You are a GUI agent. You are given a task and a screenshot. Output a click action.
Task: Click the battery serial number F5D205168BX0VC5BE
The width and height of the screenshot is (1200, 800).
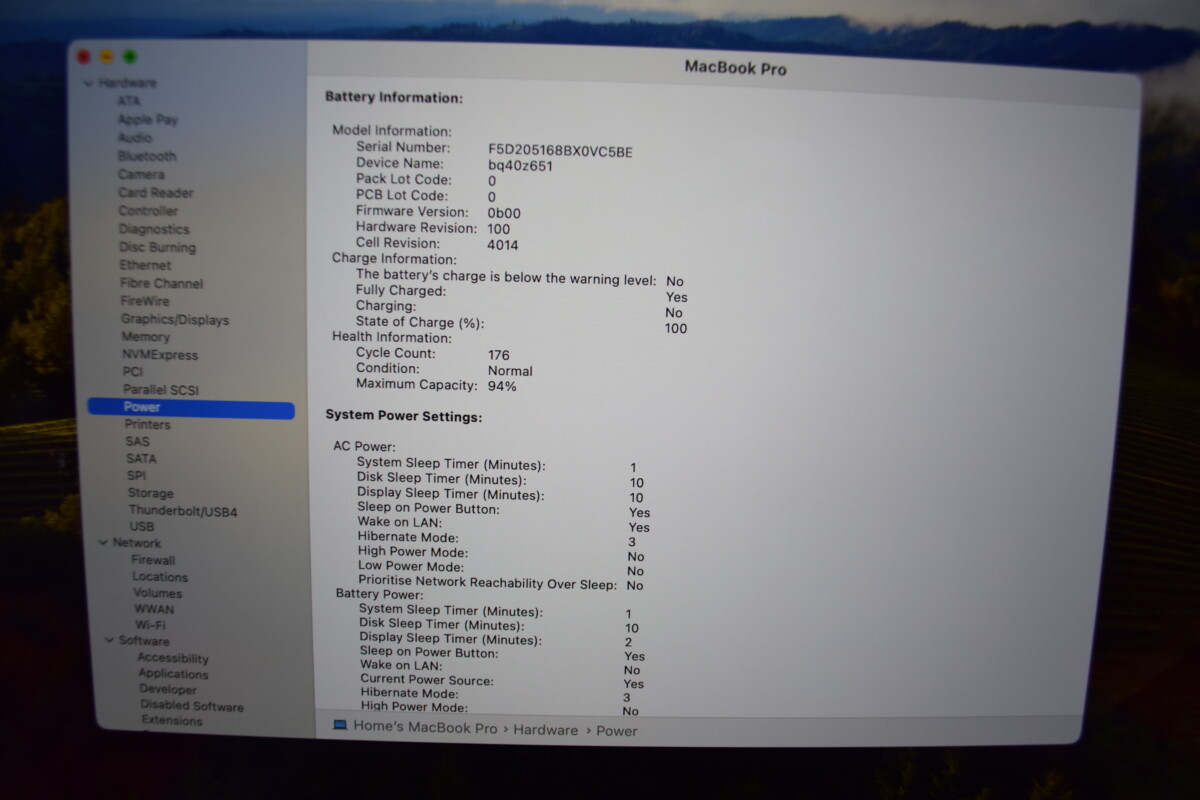click(x=560, y=151)
